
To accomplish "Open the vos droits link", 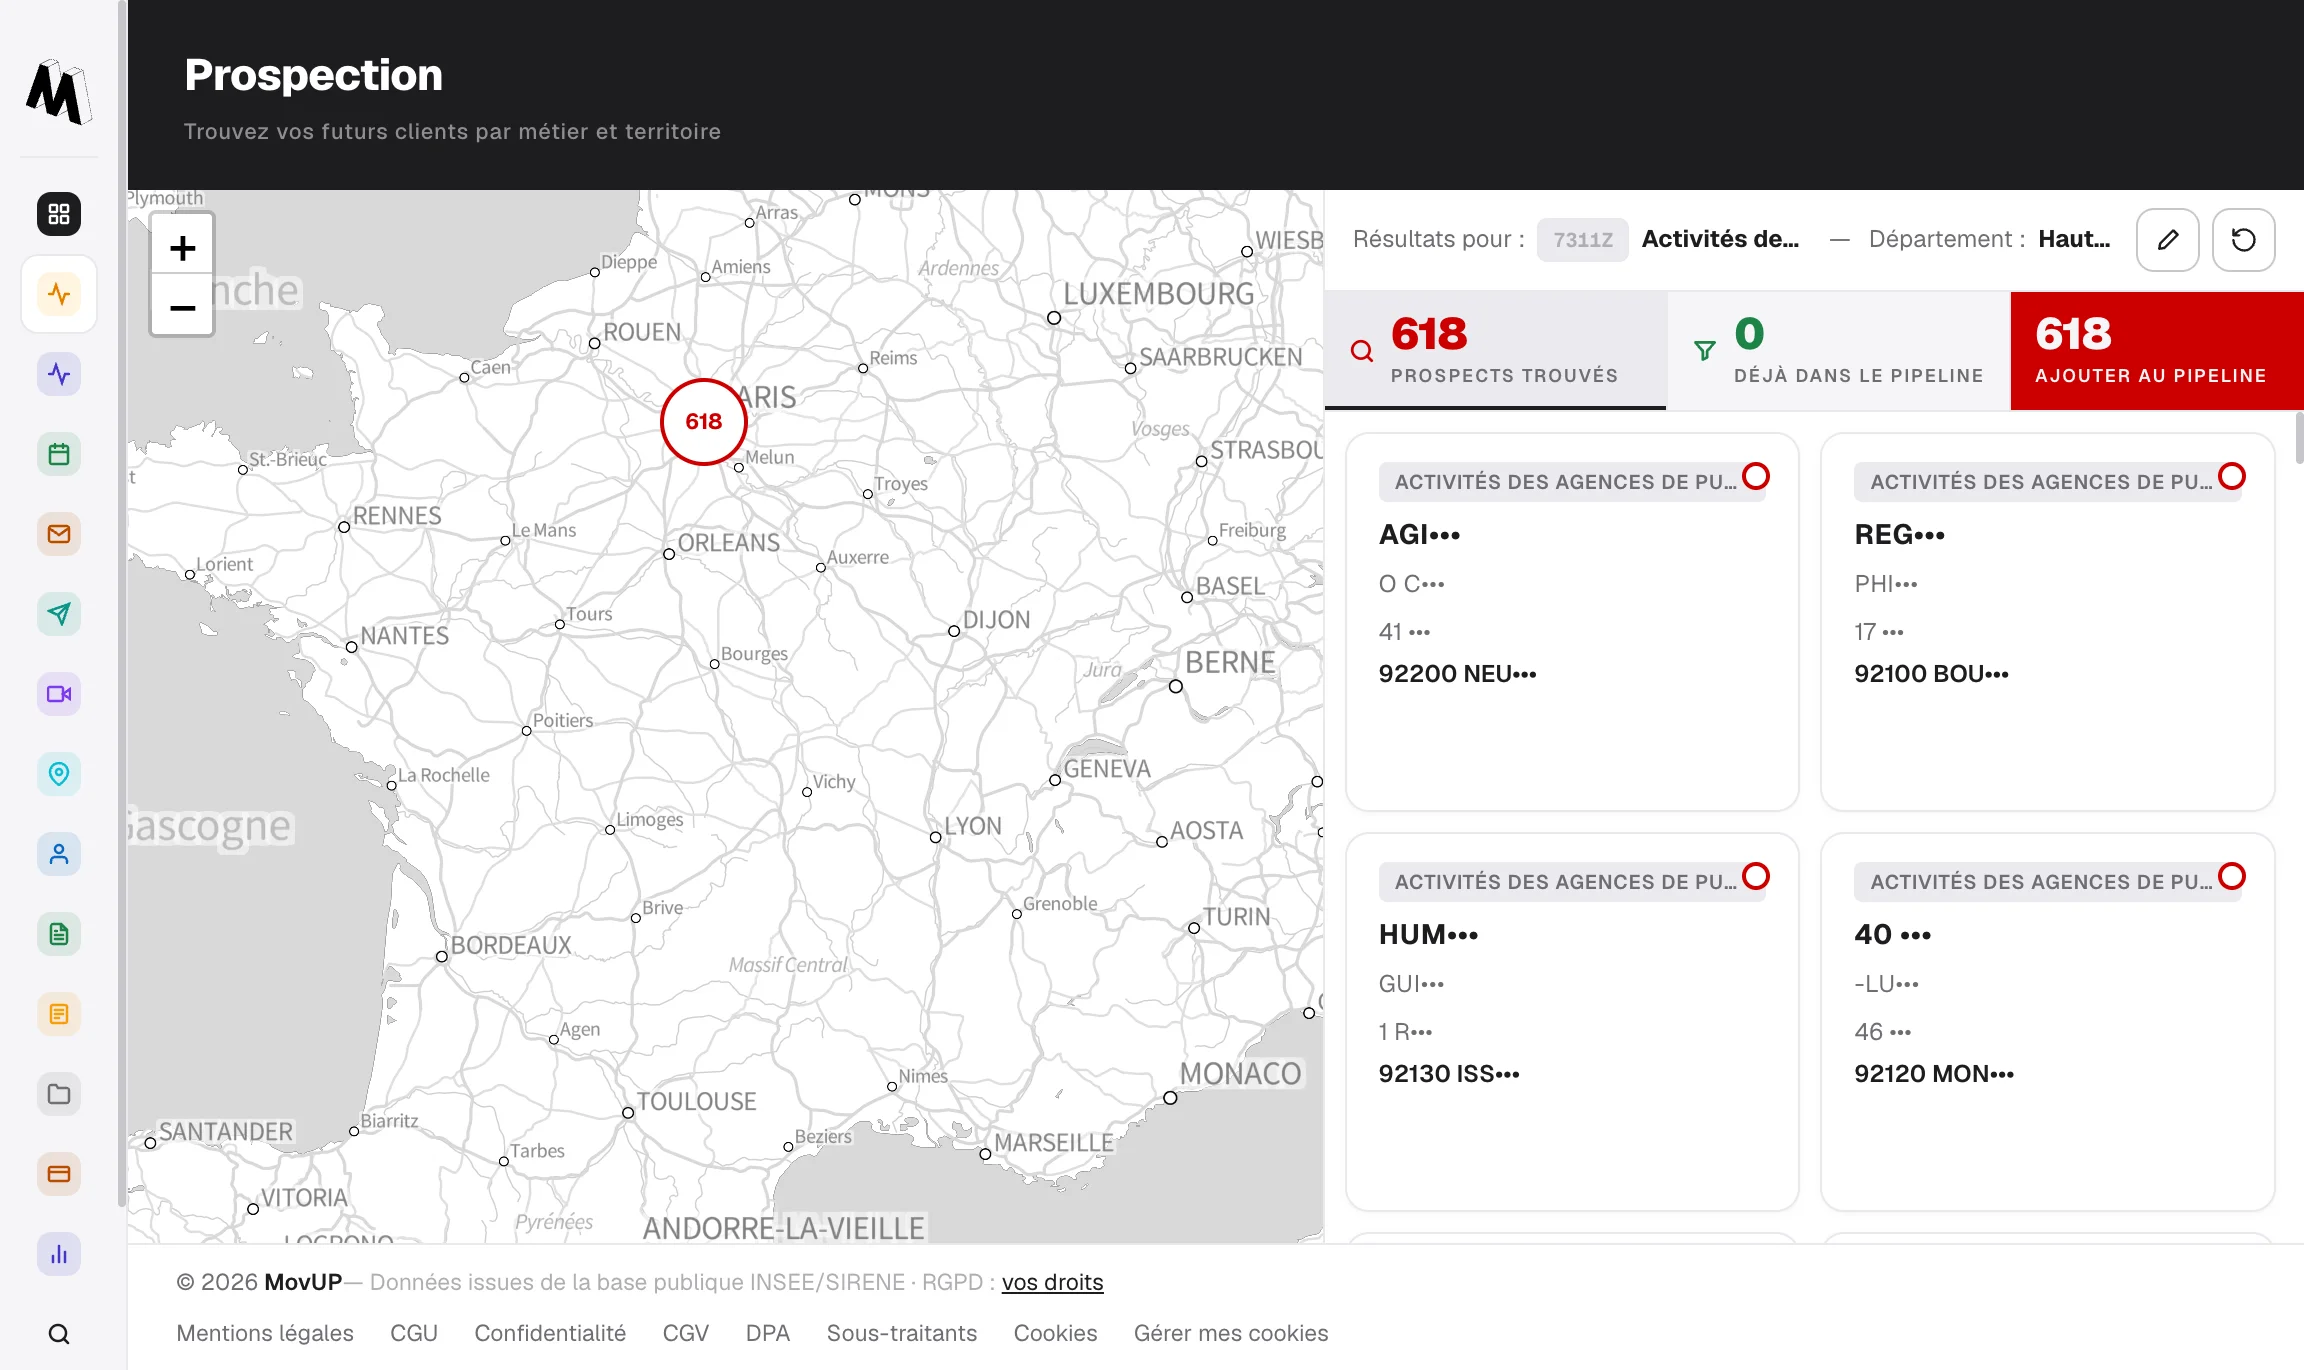I will 1052,1282.
